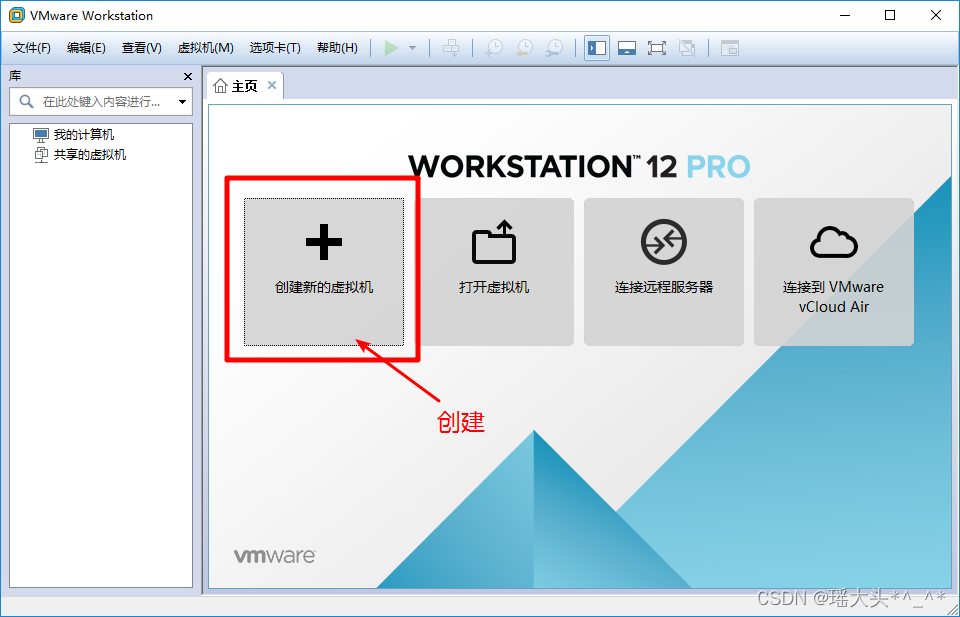Click the green Start virtual machine icon
Viewport: 960px width, 617px height.
pos(392,47)
